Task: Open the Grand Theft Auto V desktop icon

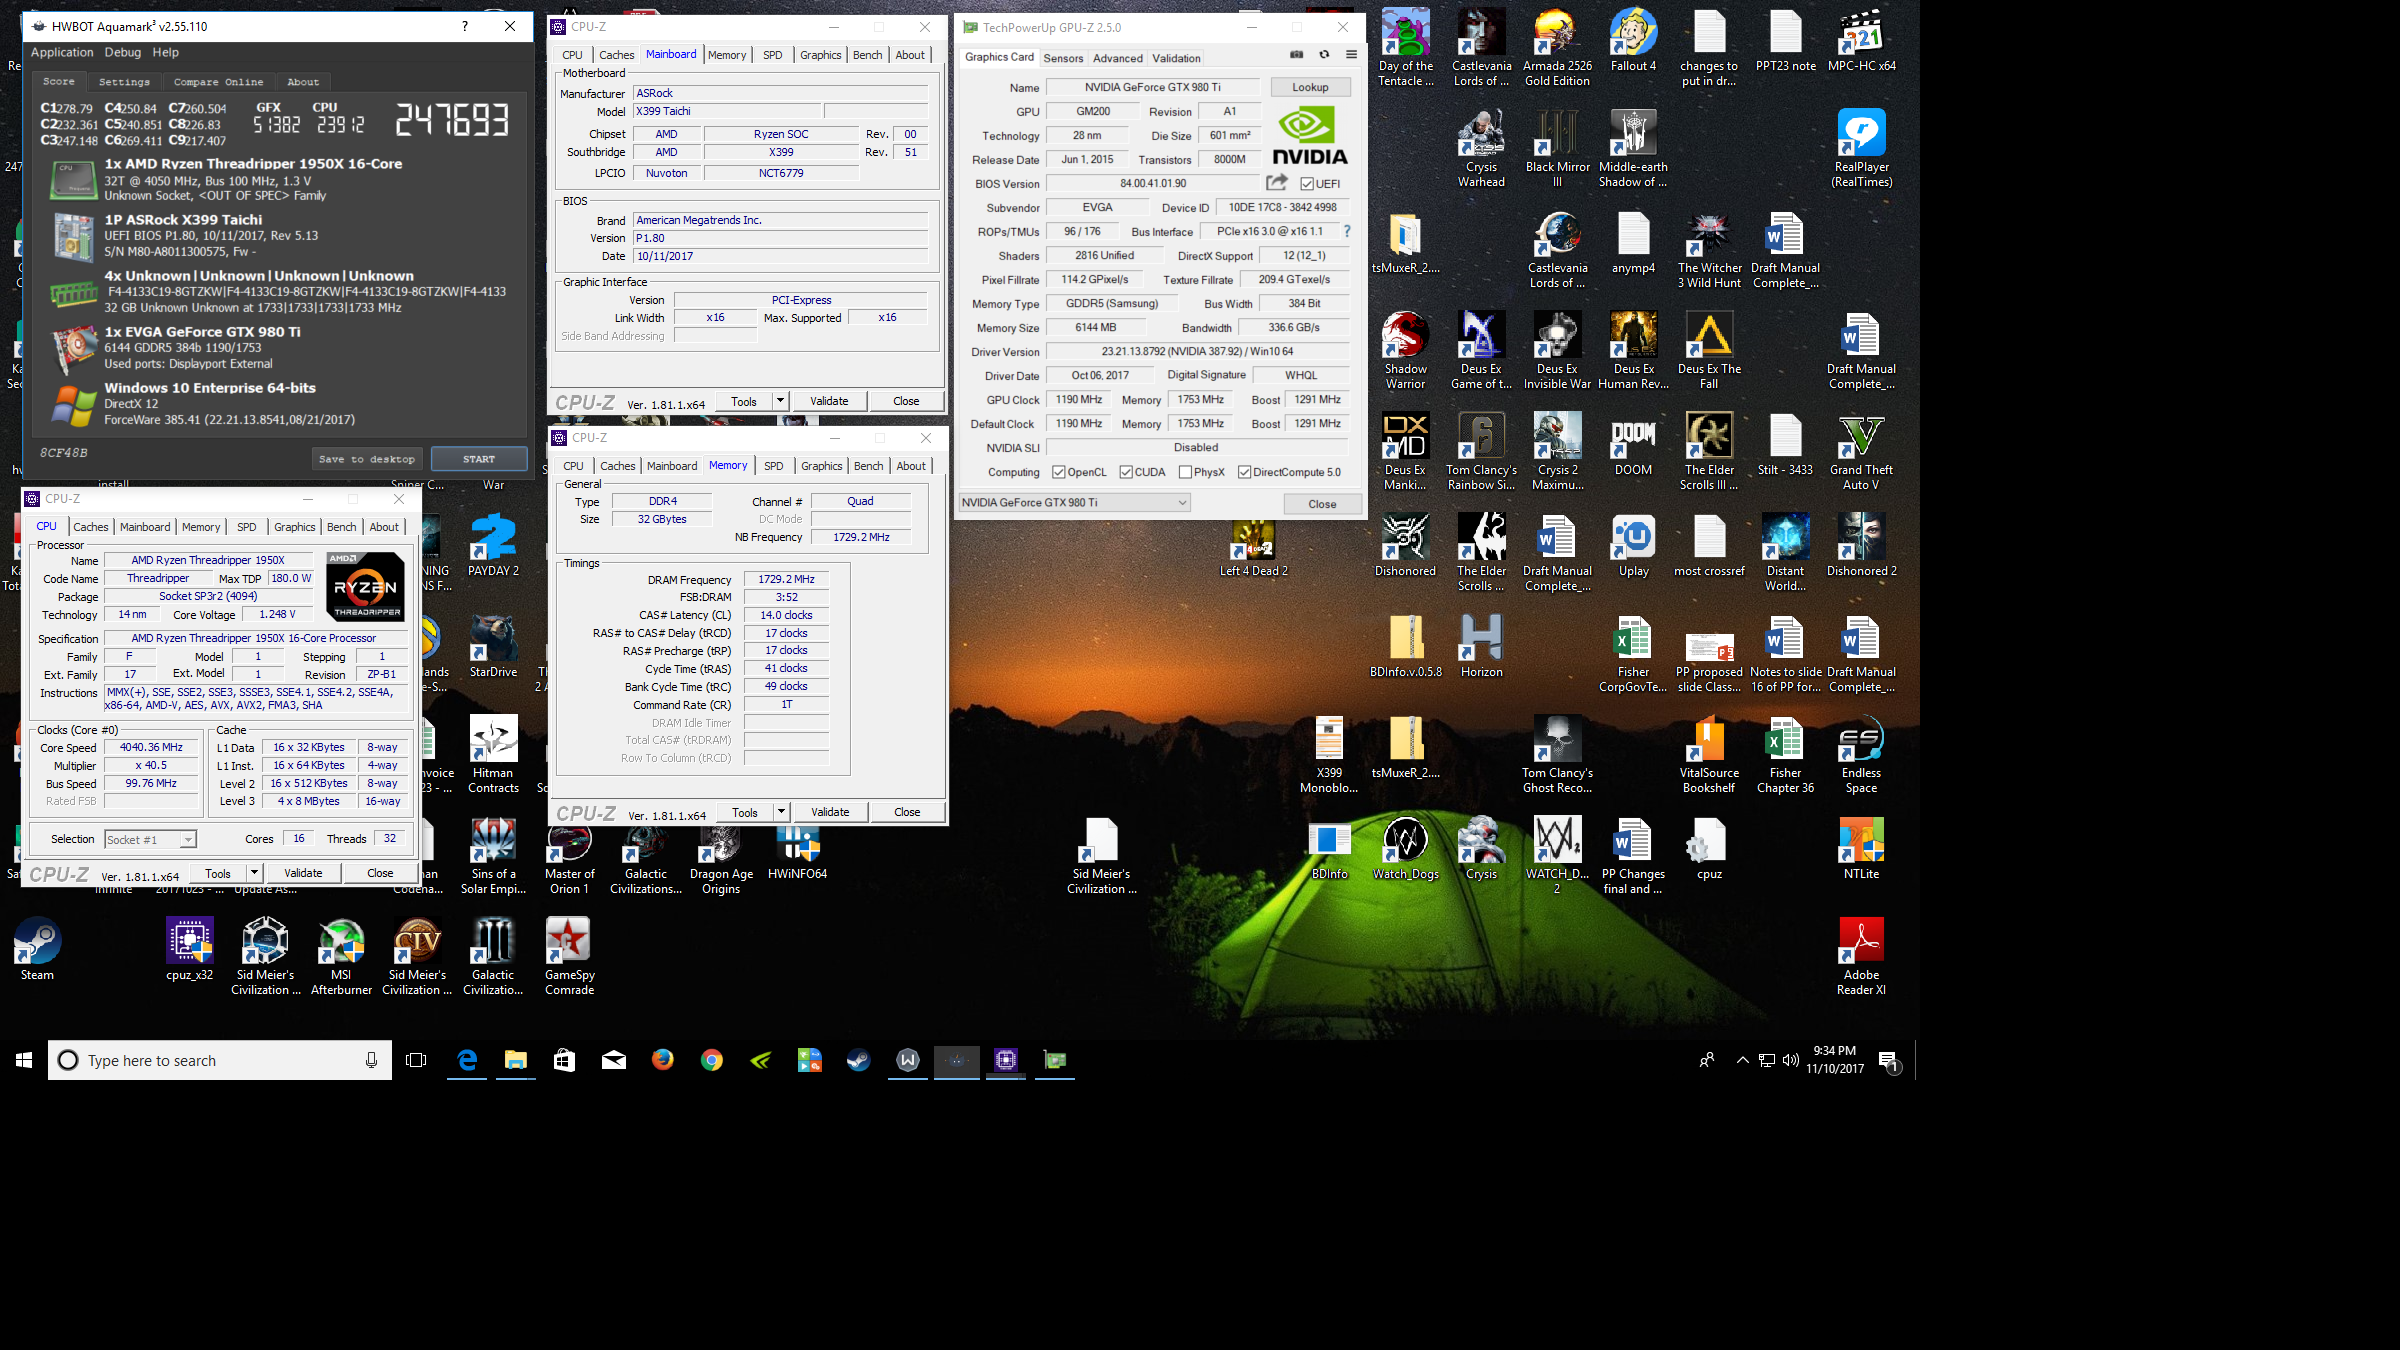Action: click(1861, 453)
